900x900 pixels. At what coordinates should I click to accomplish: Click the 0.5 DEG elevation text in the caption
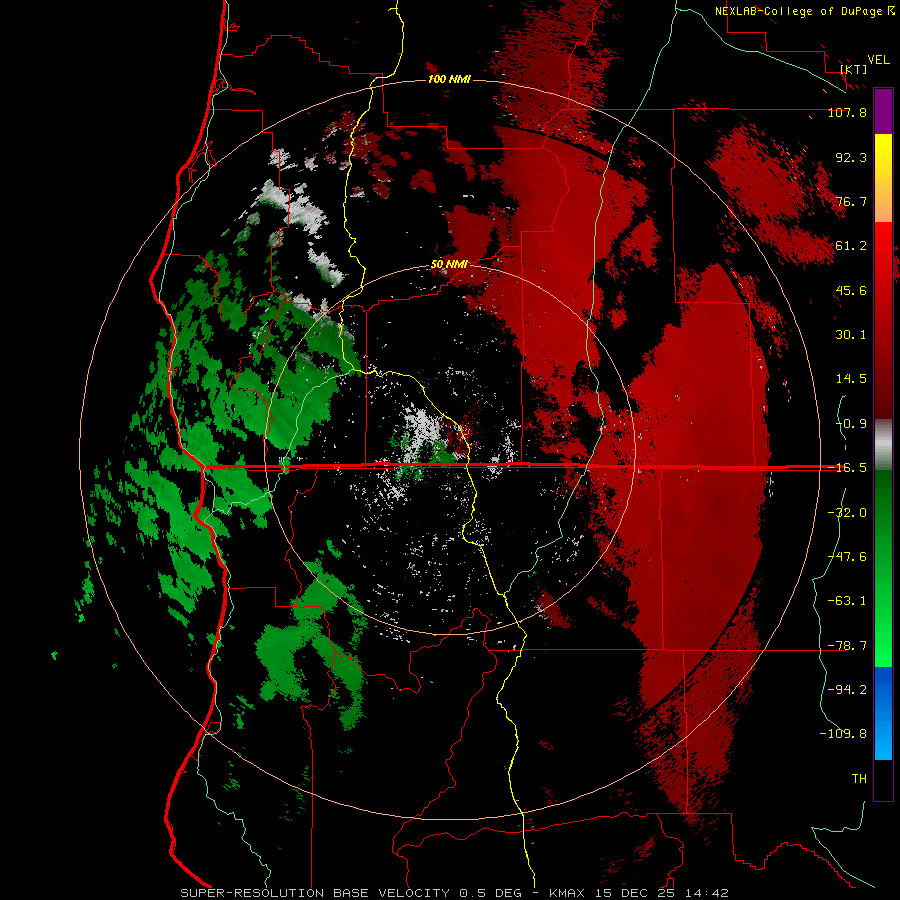[490, 893]
